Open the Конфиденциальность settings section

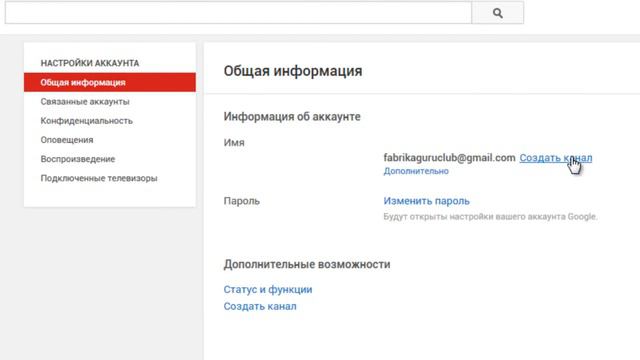coord(87,121)
